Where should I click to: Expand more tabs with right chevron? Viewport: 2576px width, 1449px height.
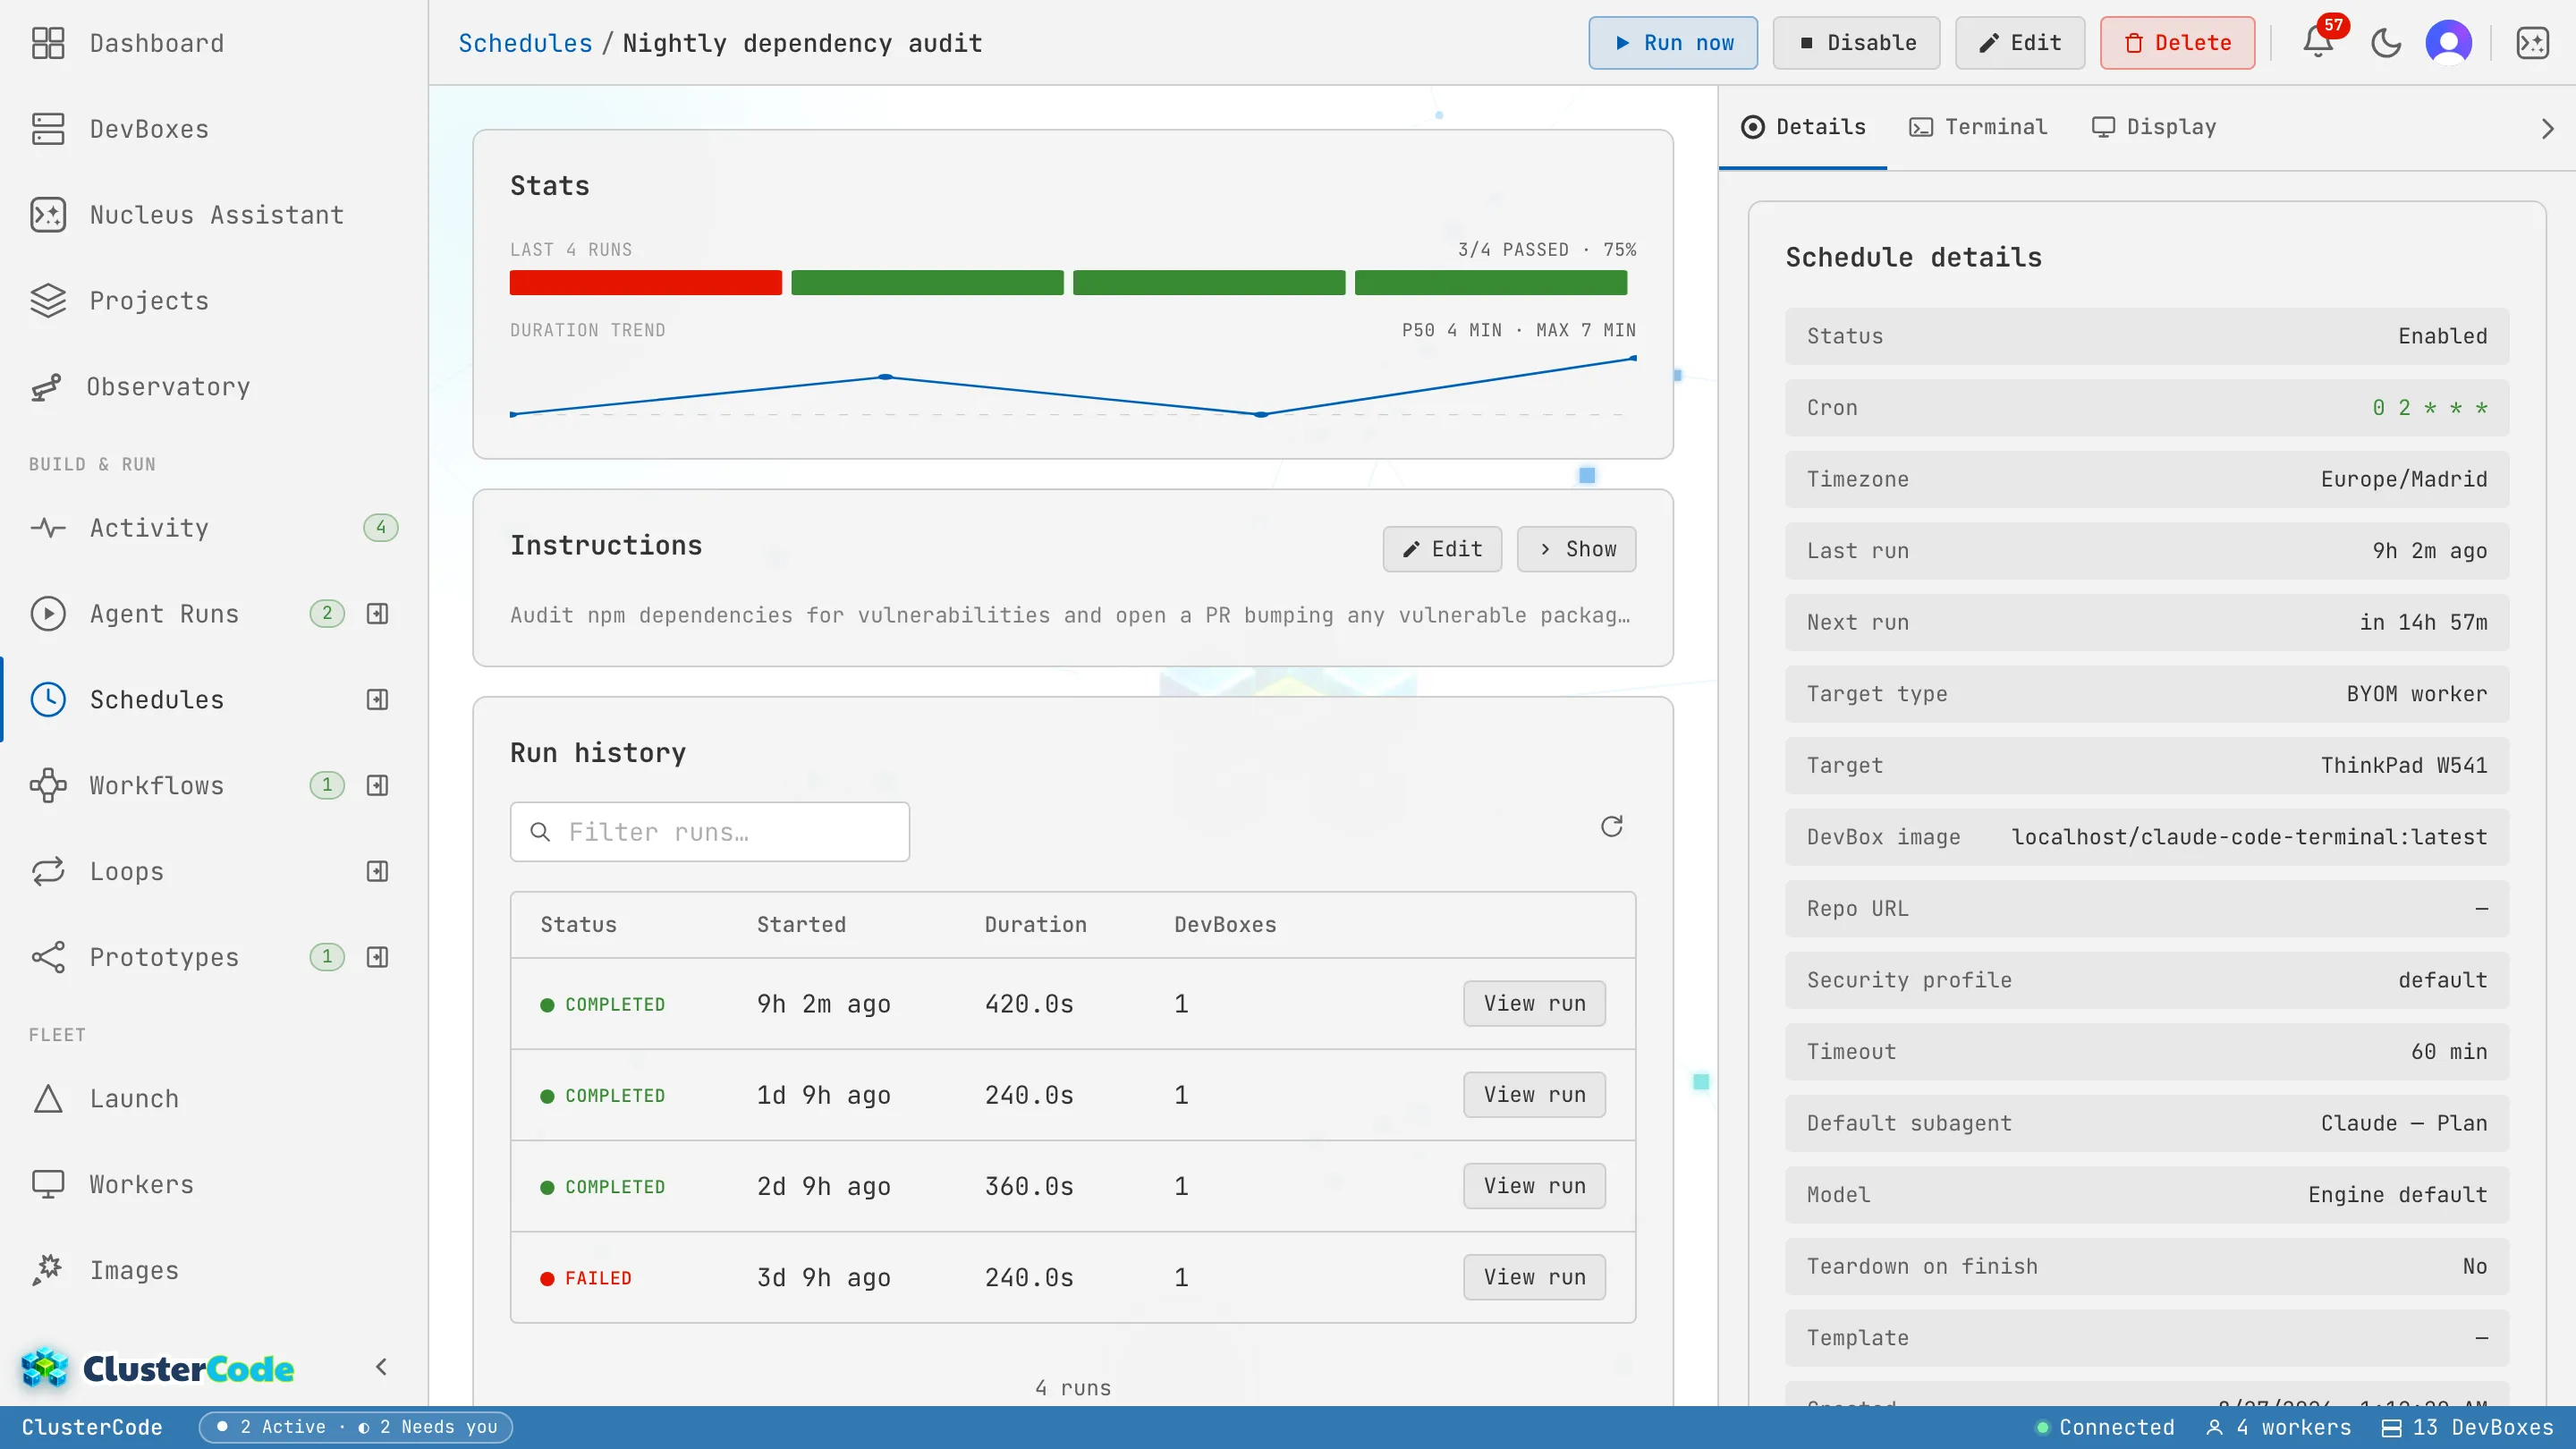[x=2547, y=128]
